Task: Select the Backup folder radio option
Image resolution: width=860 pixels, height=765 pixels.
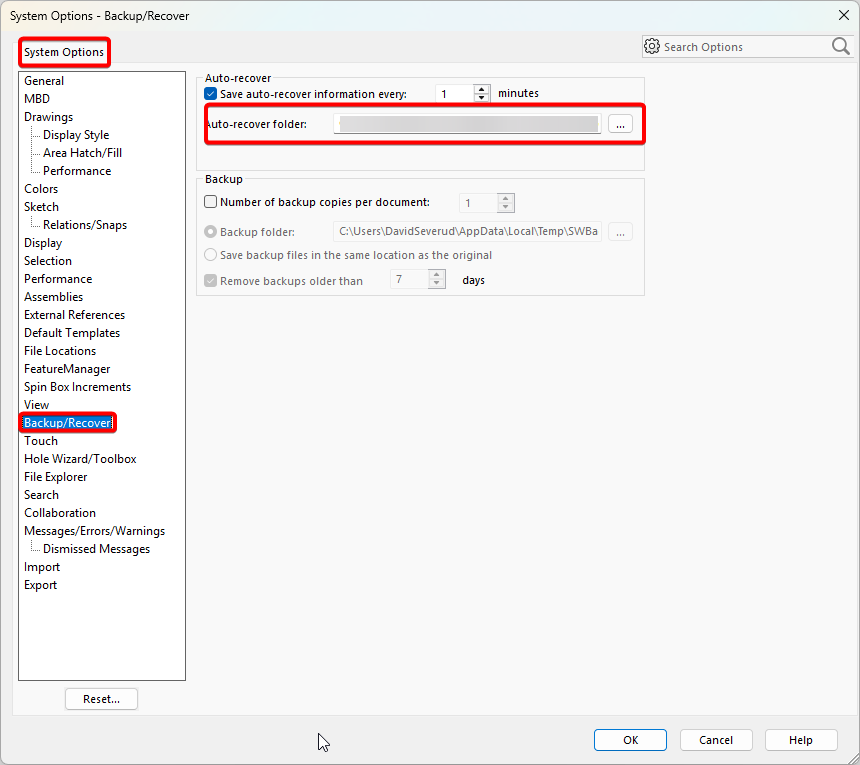Action: coord(211,231)
